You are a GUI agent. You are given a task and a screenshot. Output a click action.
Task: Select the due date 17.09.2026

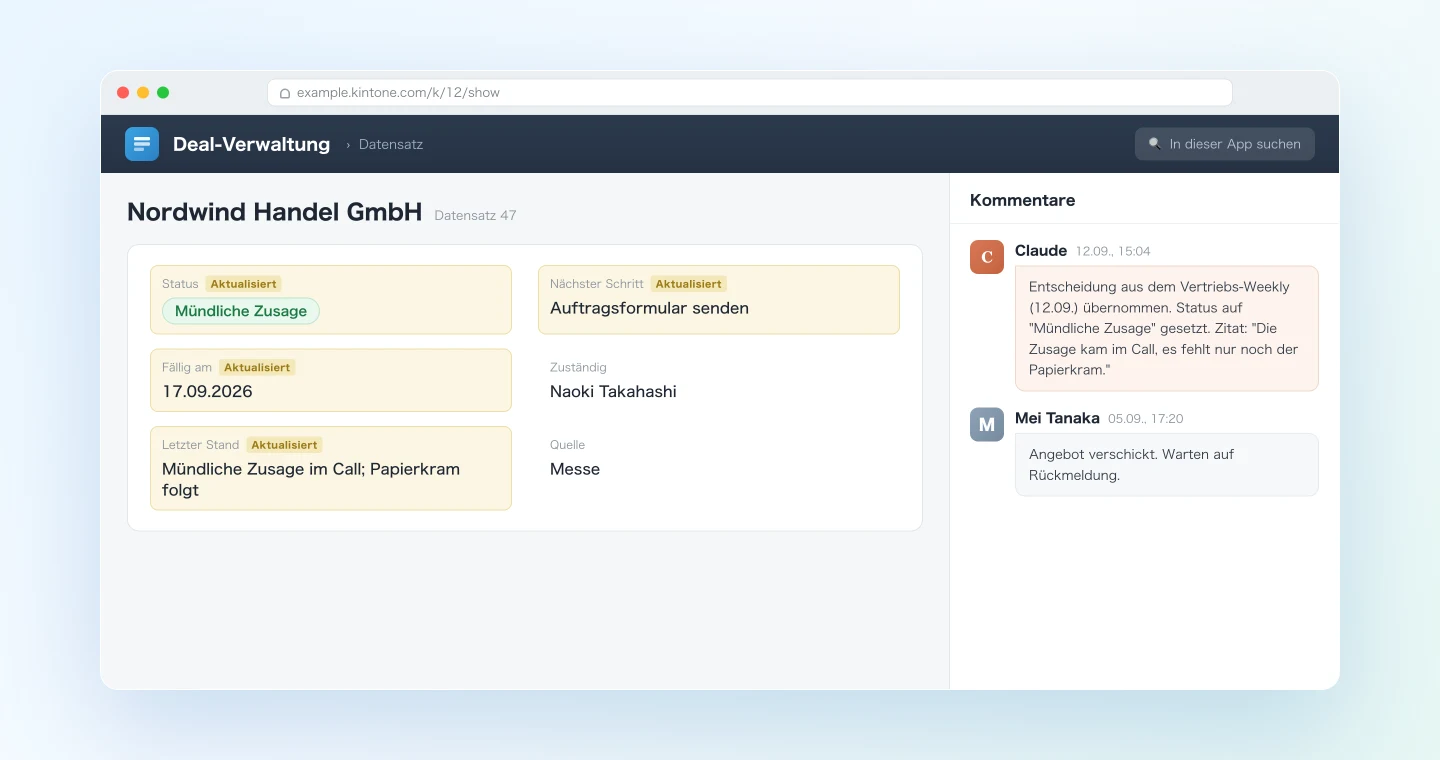(207, 391)
